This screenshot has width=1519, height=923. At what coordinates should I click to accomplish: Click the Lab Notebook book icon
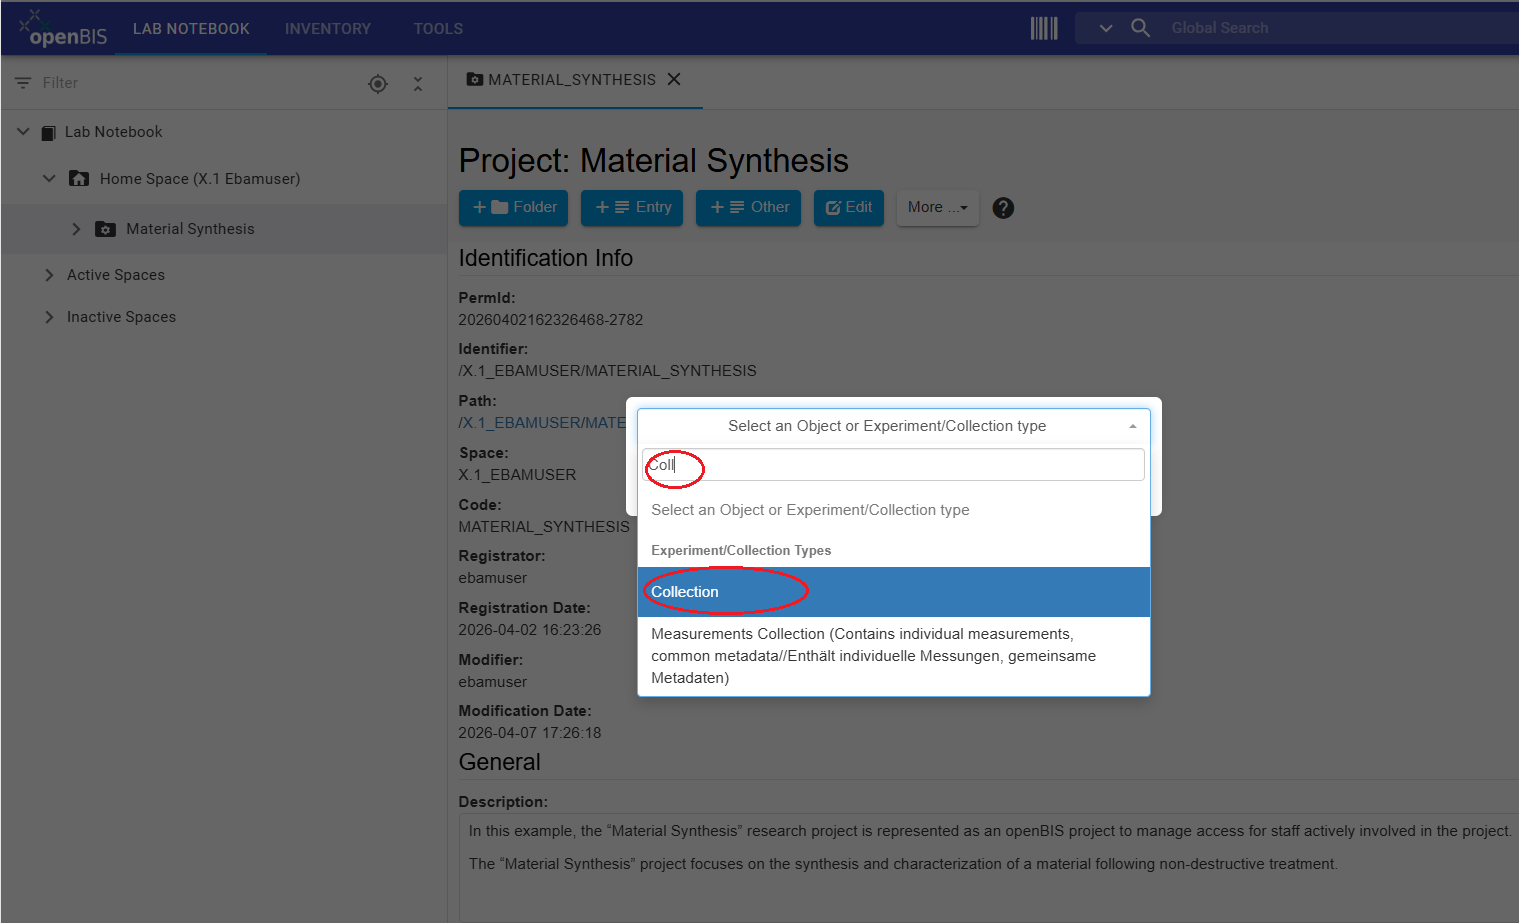point(48,132)
